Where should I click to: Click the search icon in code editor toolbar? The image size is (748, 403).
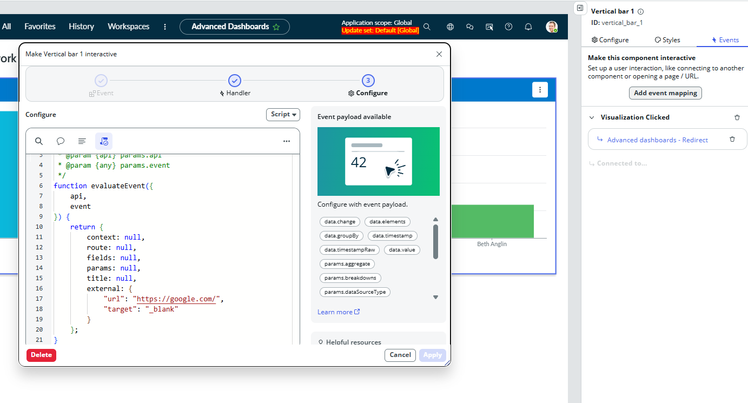39,141
